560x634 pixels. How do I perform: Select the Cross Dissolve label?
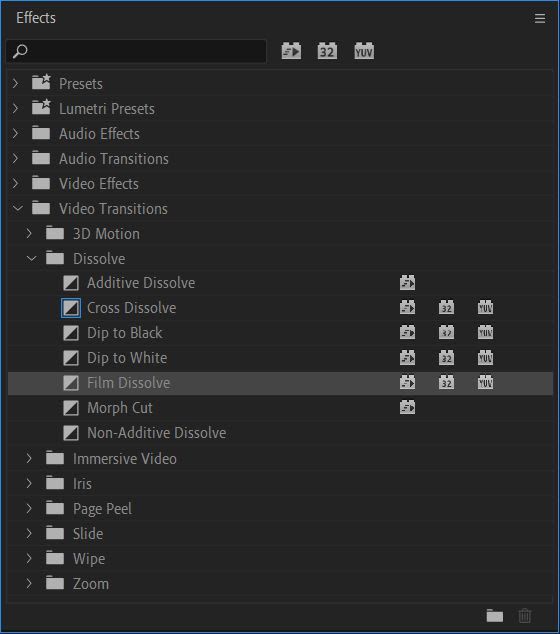point(132,308)
